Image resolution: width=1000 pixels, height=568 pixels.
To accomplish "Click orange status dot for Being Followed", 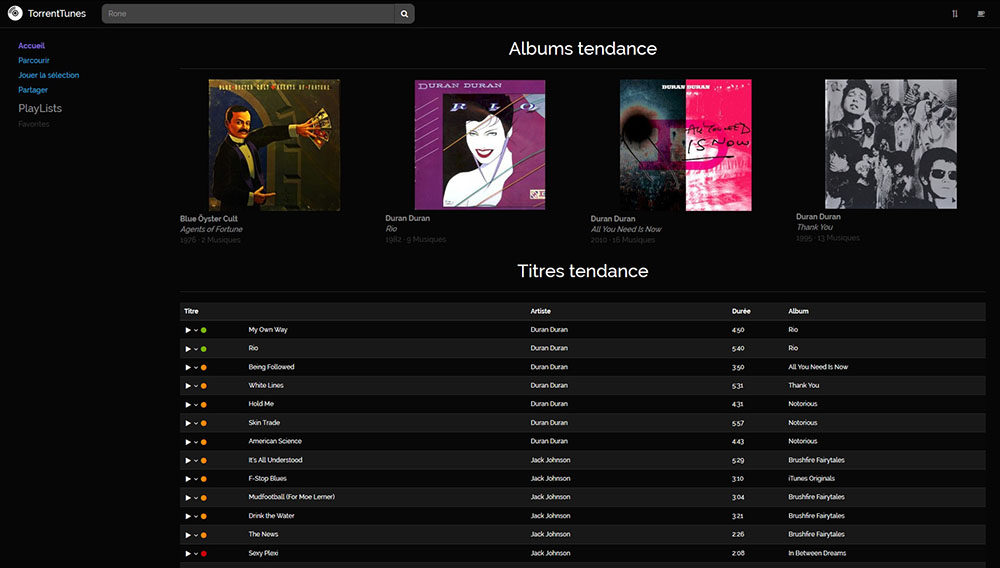I will pos(203,367).
